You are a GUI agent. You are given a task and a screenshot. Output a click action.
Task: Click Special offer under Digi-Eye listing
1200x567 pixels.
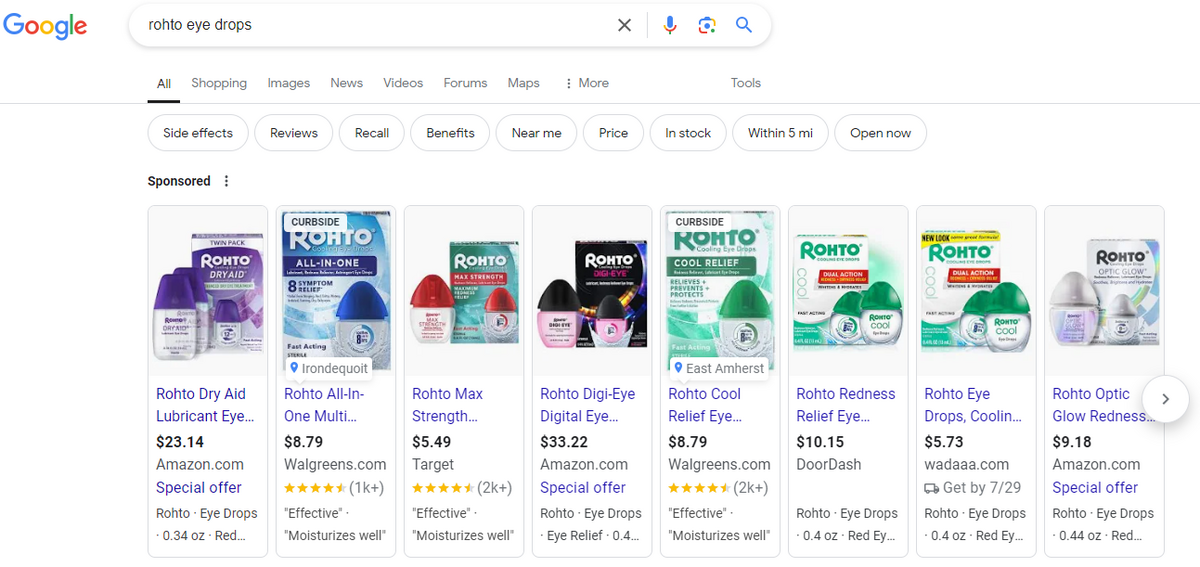583,487
